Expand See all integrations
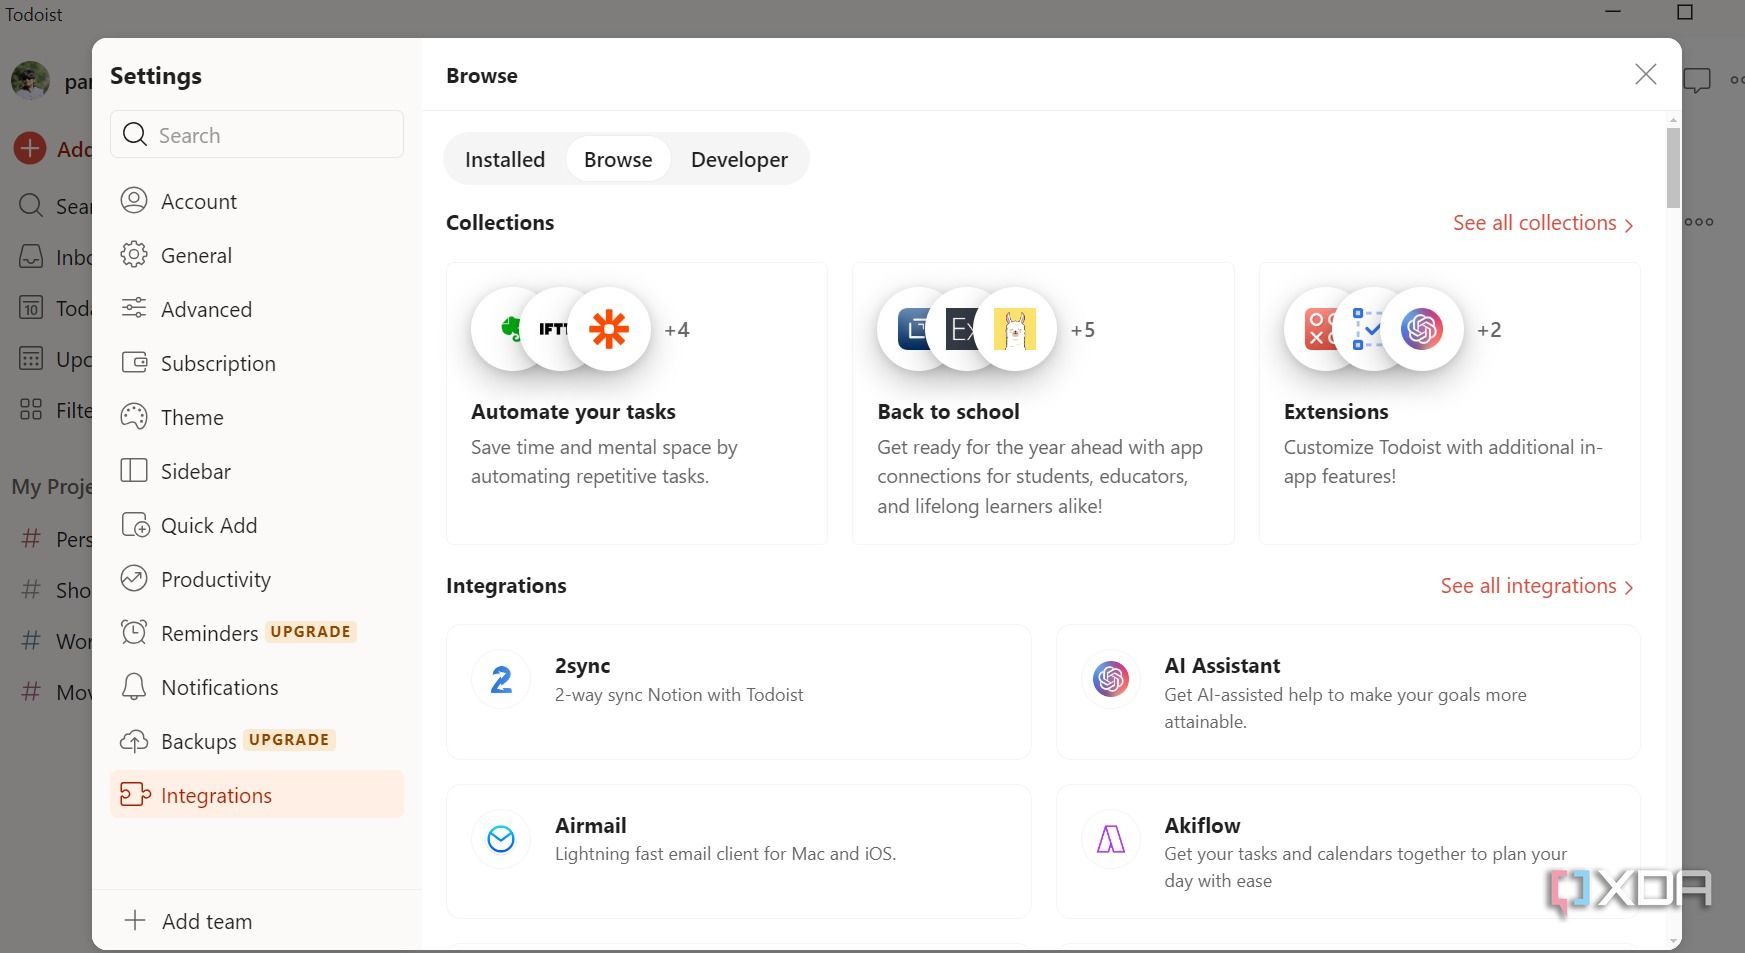This screenshot has width=1745, height=953. tap(1536, 586)
